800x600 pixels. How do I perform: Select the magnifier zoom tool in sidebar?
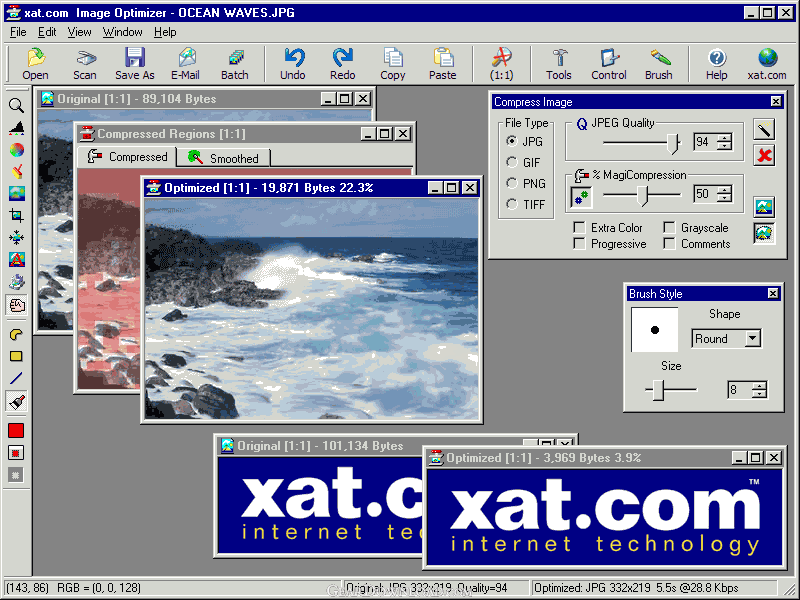pyautogui.click(x=16, y=105)
